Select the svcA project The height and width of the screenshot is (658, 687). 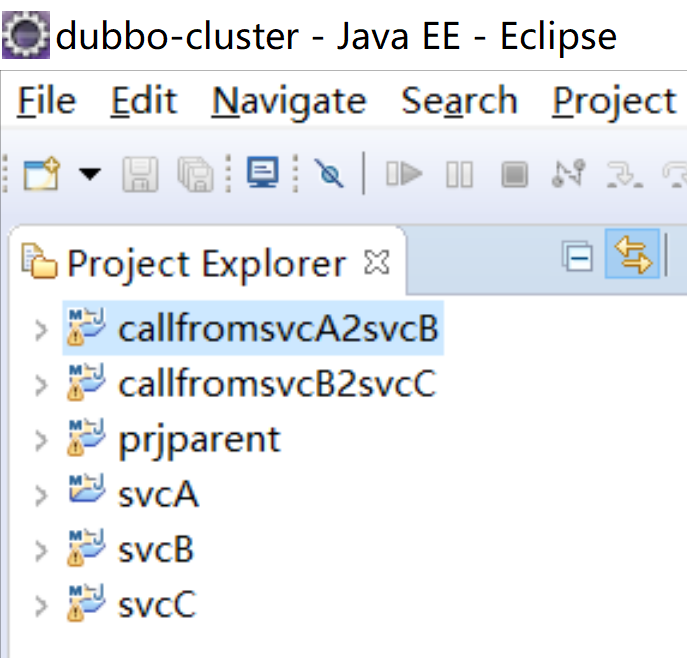coord(157,495)
